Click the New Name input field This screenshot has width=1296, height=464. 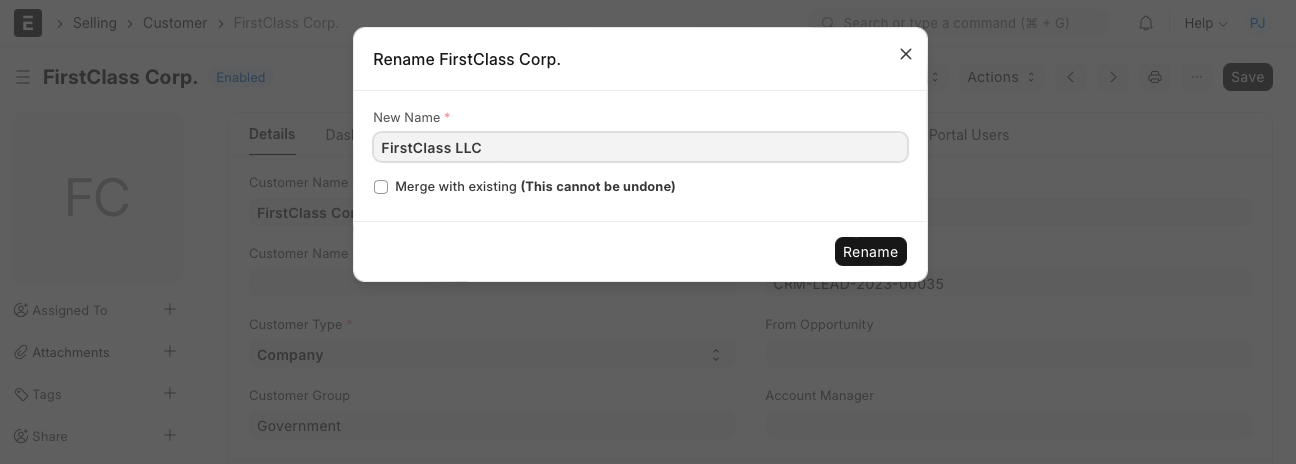(x=640, y=148)
